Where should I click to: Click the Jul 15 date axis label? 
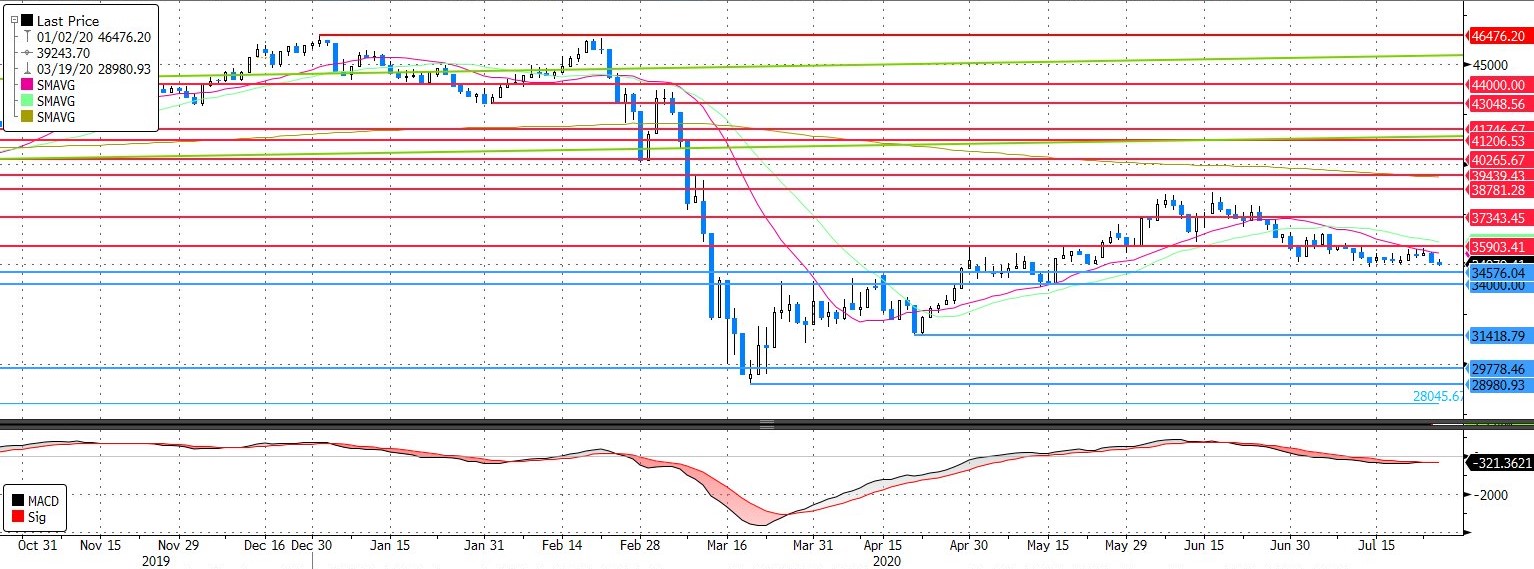1376,546
